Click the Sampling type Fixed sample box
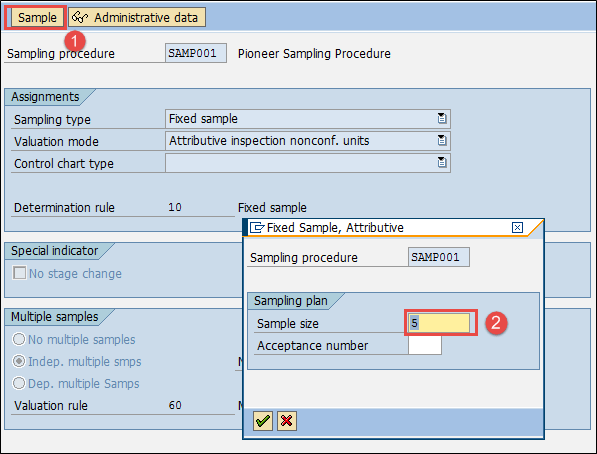Image resolution: width=597 pixels, height=454 pixels. (x=308, y=119)
